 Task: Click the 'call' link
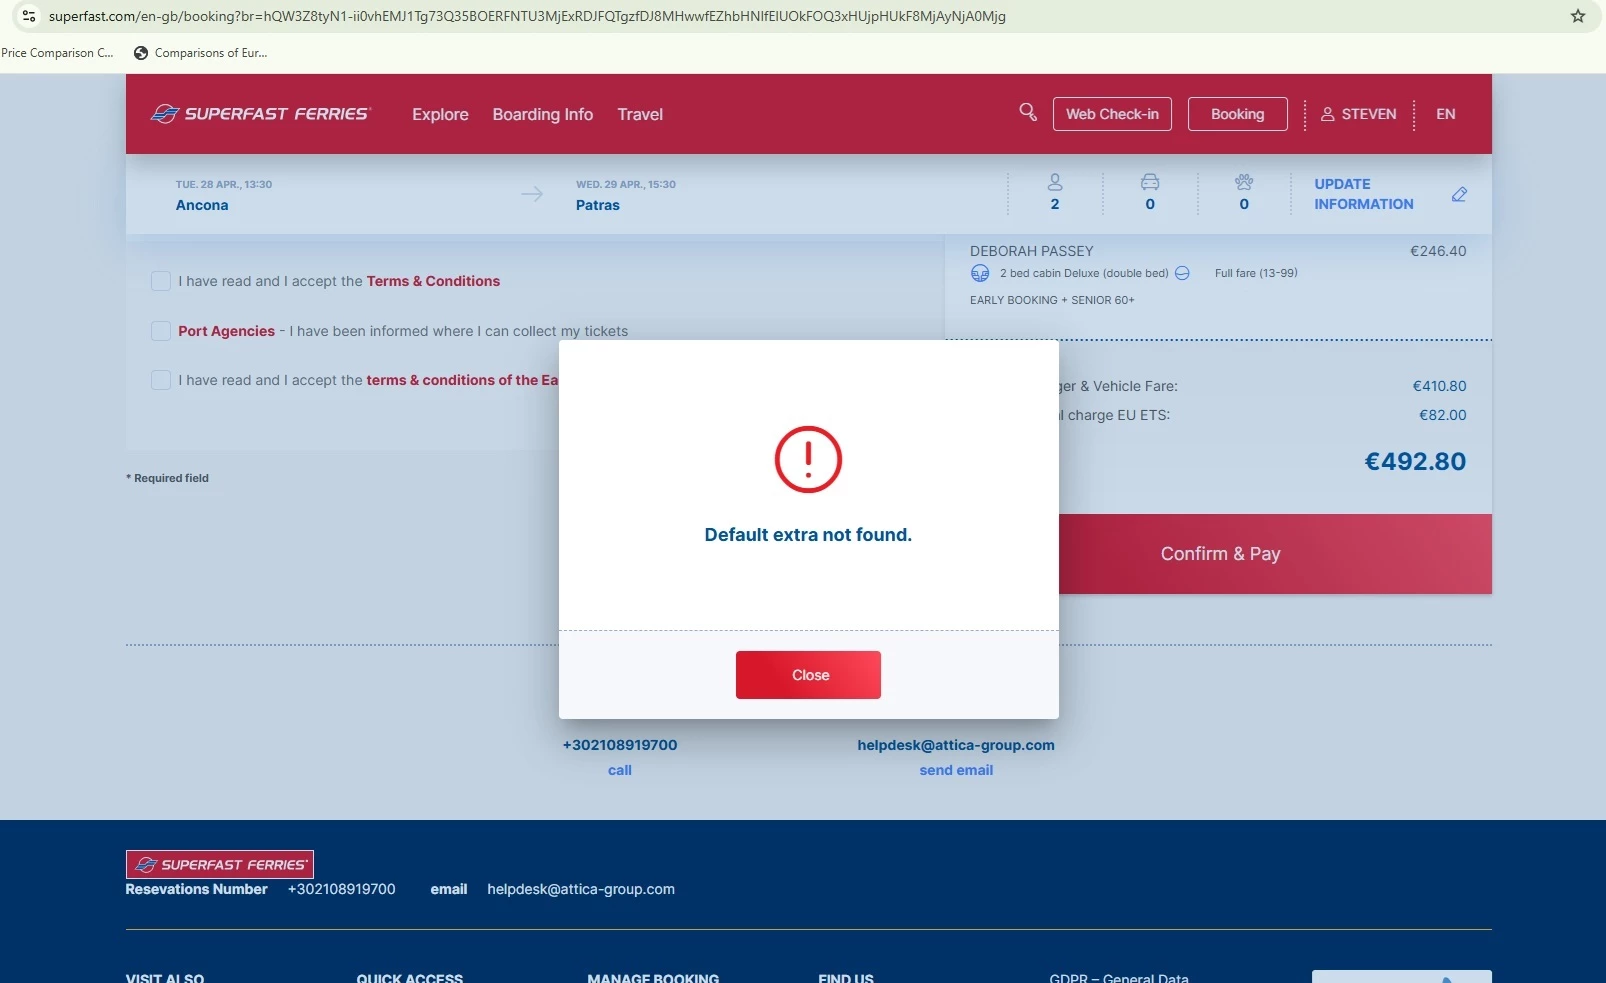620,770
